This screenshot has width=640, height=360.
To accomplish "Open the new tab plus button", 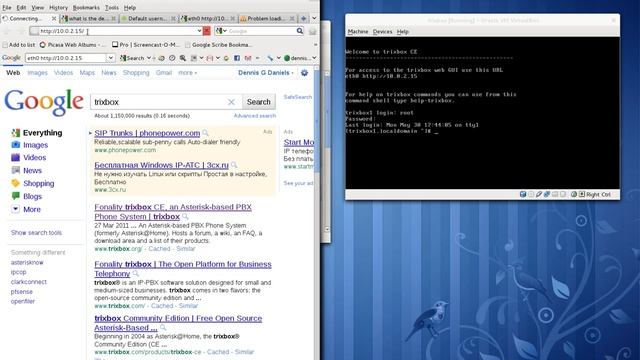I will (303, 18).
